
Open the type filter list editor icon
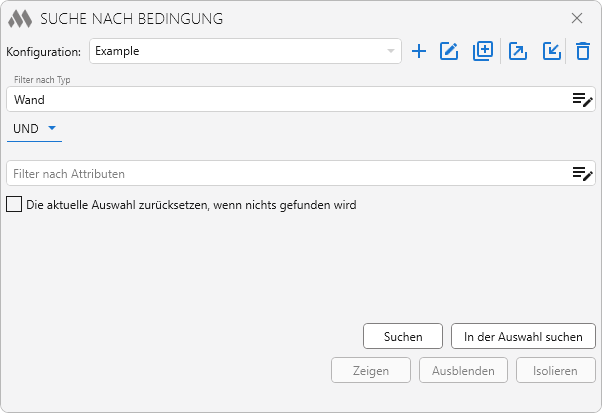(x=582, y=99)
